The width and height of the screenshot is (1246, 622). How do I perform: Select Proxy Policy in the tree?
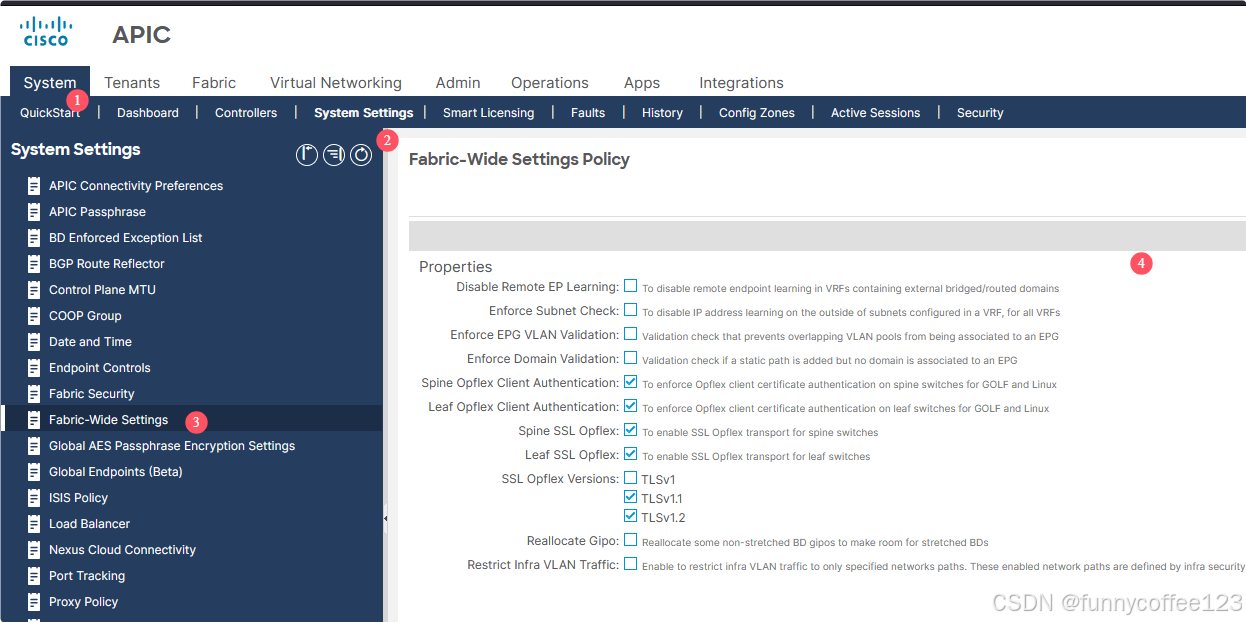pos(83,602)
